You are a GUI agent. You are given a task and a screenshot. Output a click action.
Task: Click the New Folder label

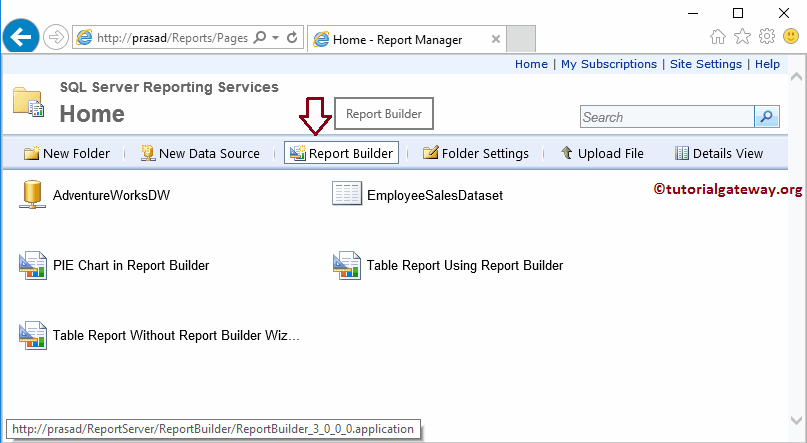(x=76, y=153)
